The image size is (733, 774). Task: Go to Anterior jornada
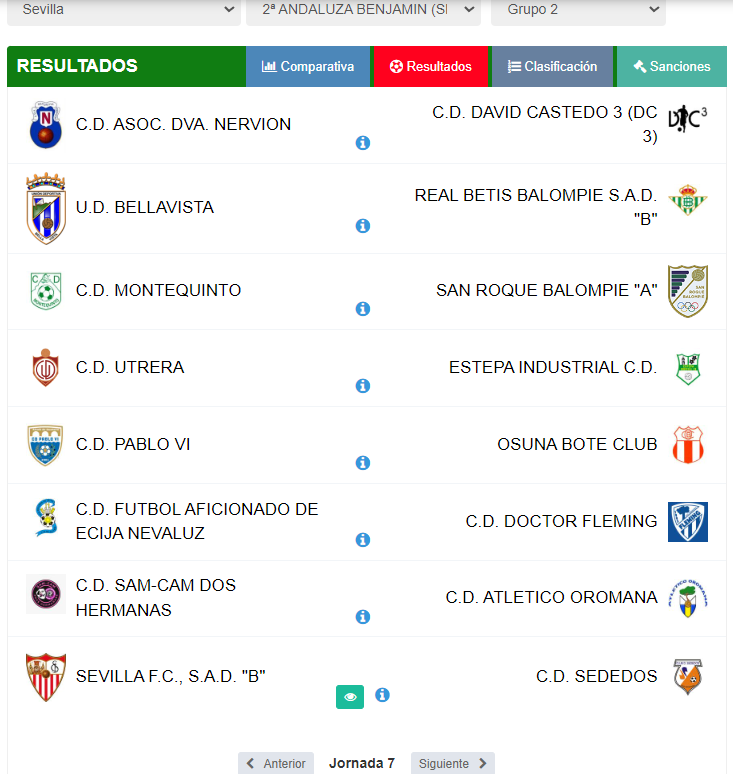[276, 763]
